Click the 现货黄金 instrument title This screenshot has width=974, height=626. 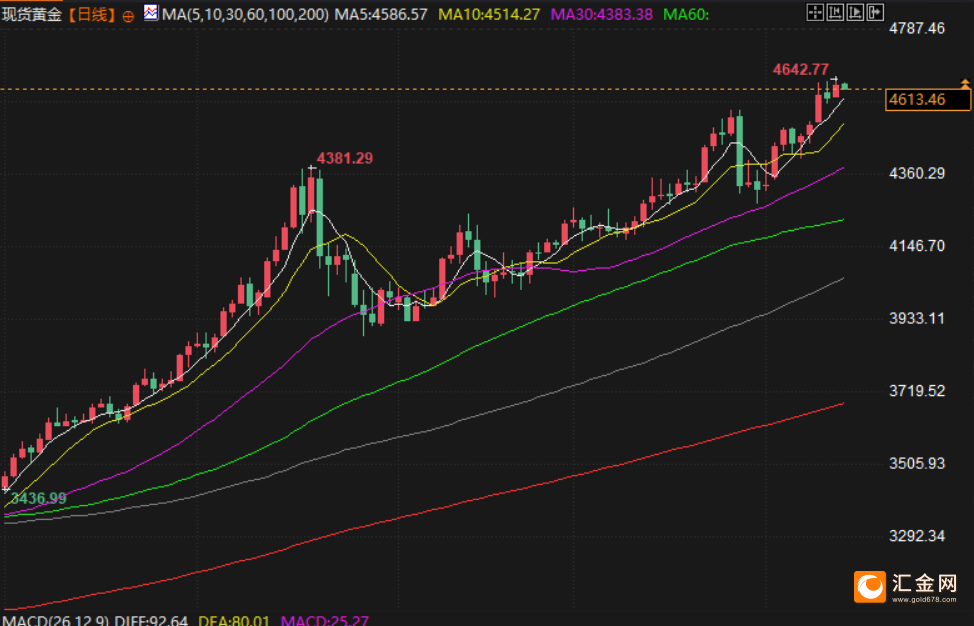coord(32,14)
